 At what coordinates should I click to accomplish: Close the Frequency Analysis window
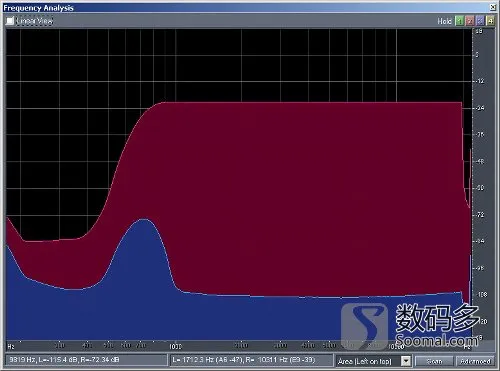tap(493, 7)
